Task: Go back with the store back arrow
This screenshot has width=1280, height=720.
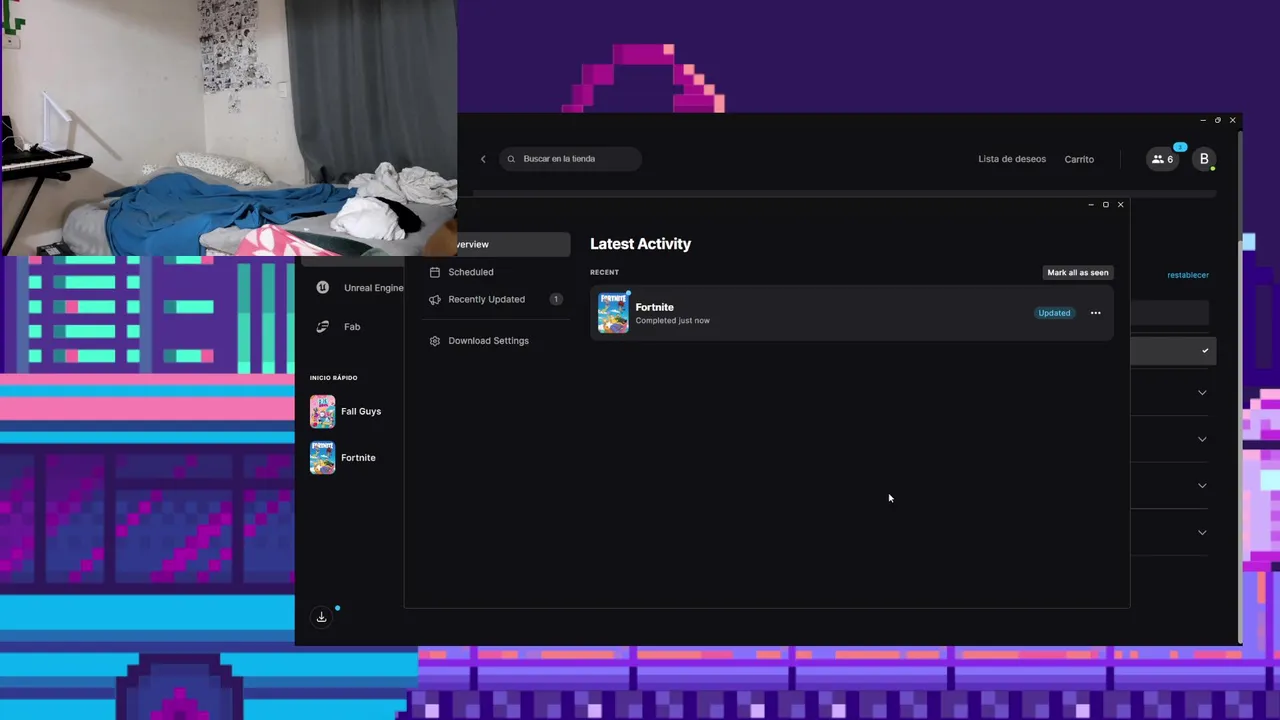Action: coord(483,159)
